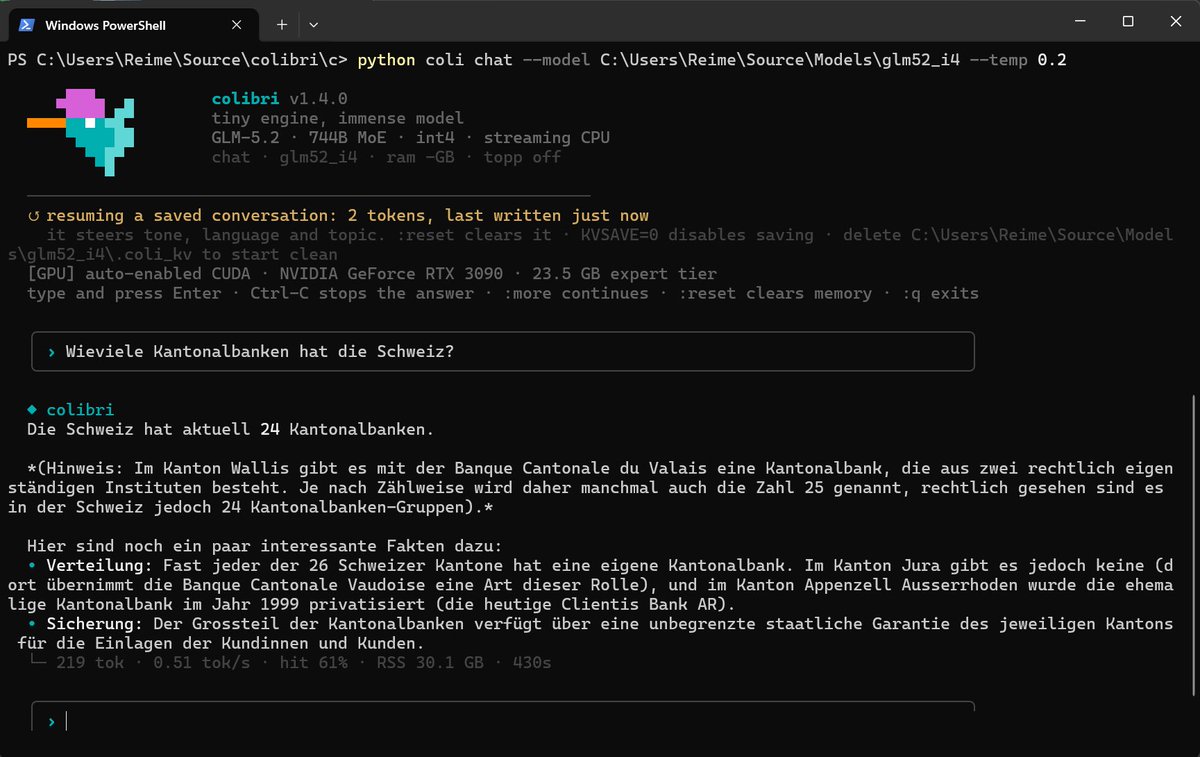Click the 'type and press Enter' hint line

(x=503, y=293)
